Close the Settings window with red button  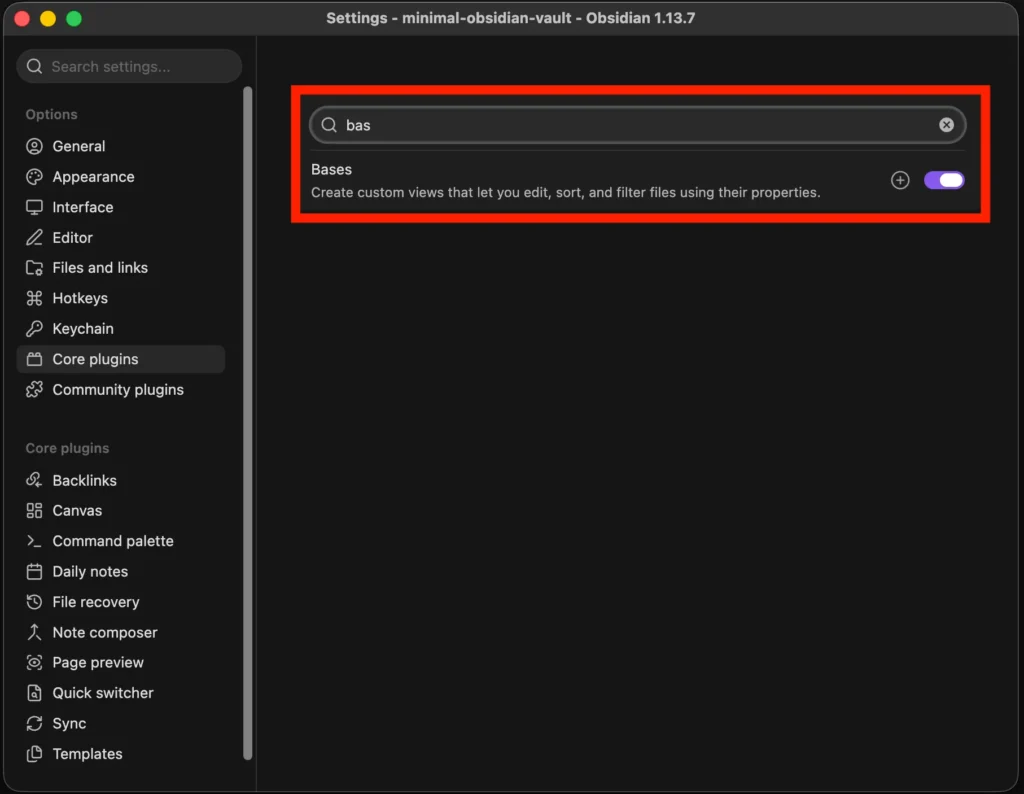(x=22, y=18)
